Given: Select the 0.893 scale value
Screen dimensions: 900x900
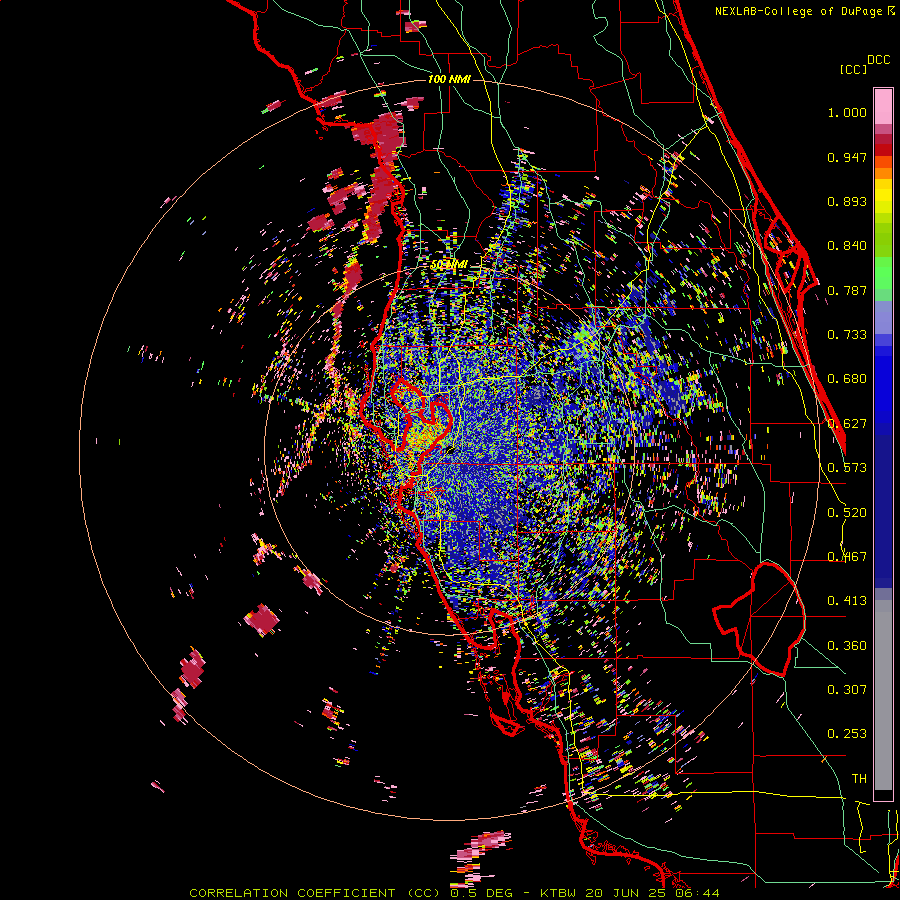Looking at the screenshot, I should coord(847,201).
